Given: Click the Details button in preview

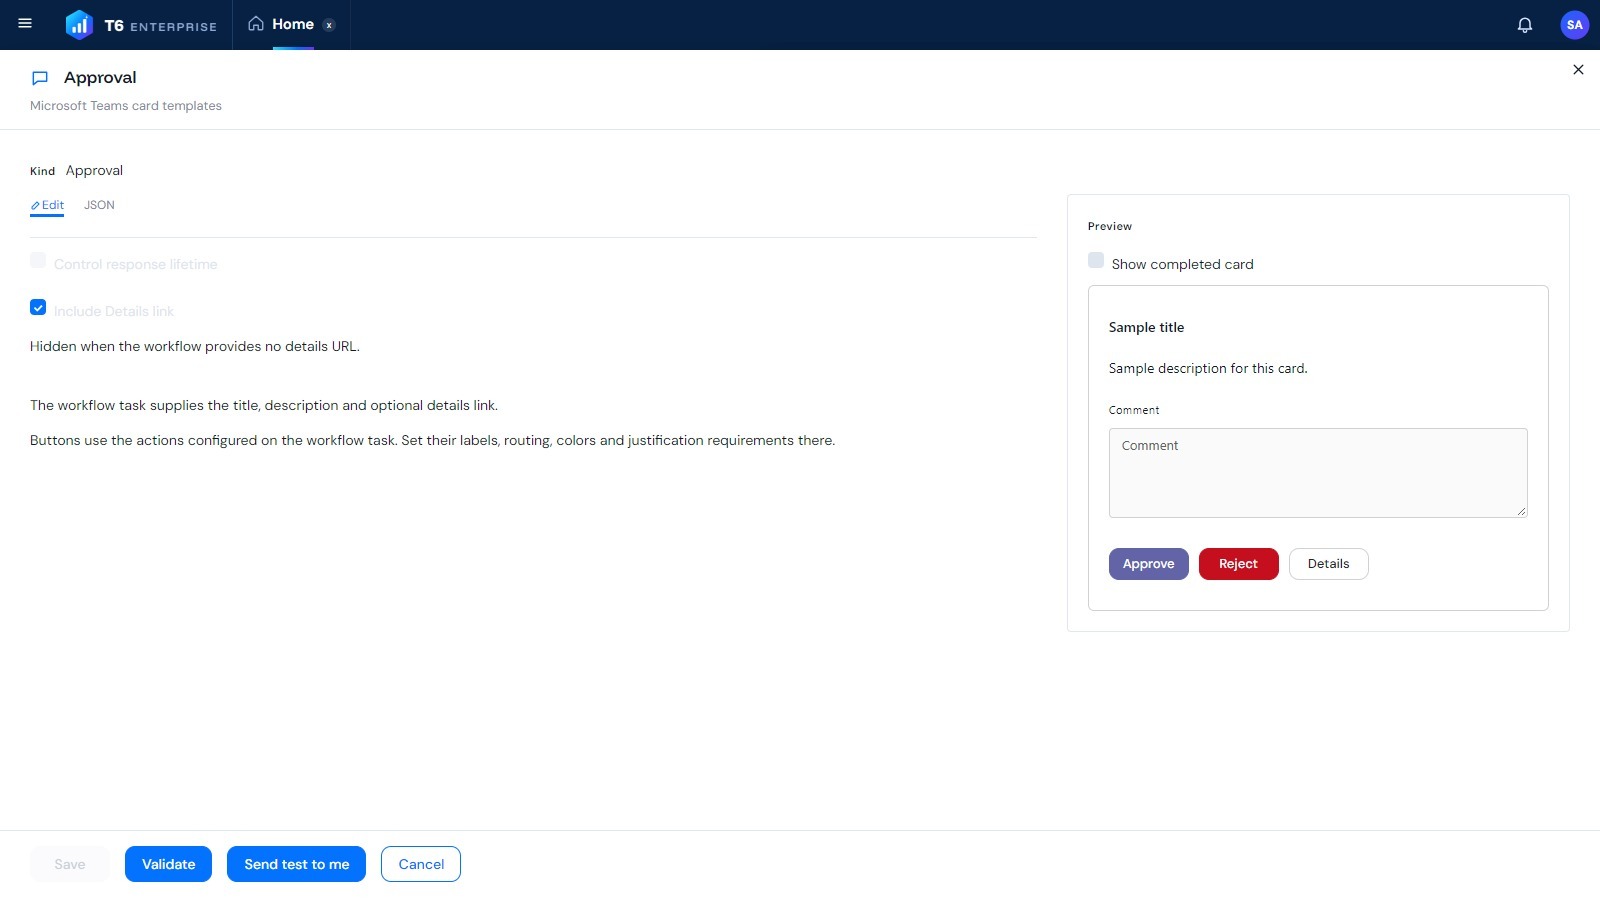Looking at the screenshot, I should point(1329,564).
